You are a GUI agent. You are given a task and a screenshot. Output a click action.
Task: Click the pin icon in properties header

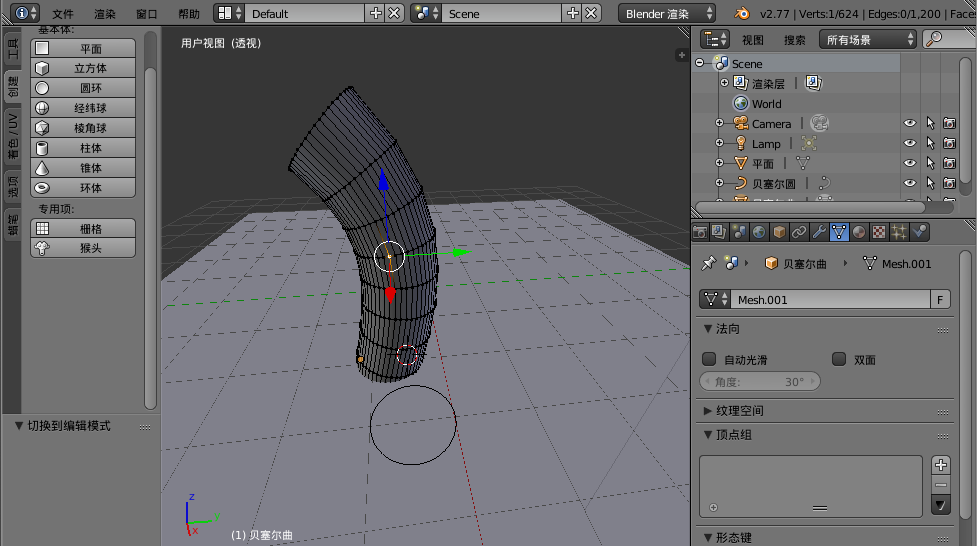coord(709,263)
